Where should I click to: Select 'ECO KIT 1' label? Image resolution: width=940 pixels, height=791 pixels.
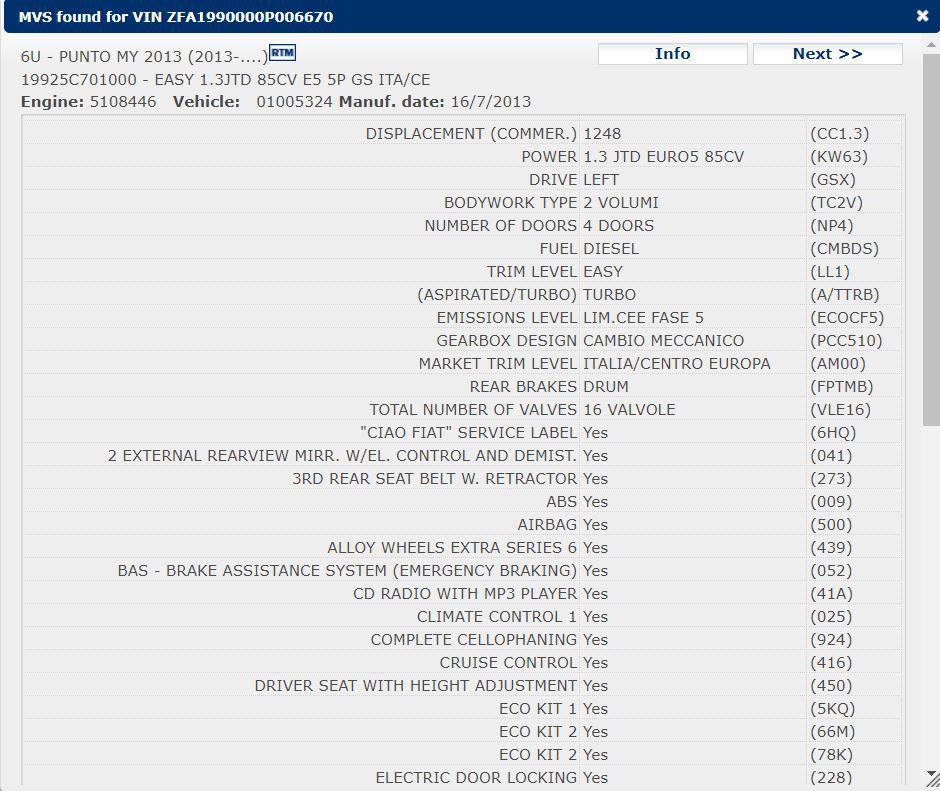point(538,708)
